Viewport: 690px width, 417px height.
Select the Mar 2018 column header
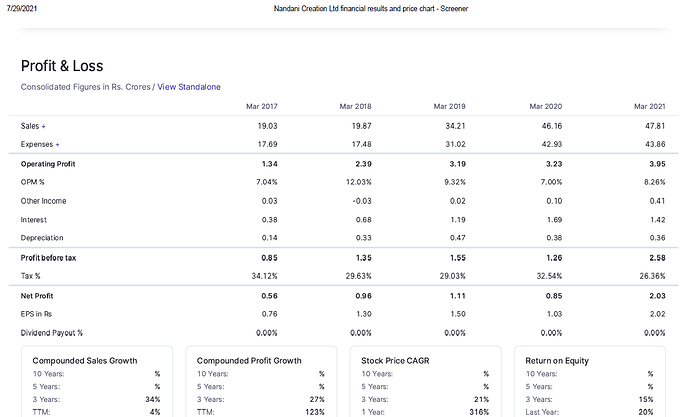356,106
